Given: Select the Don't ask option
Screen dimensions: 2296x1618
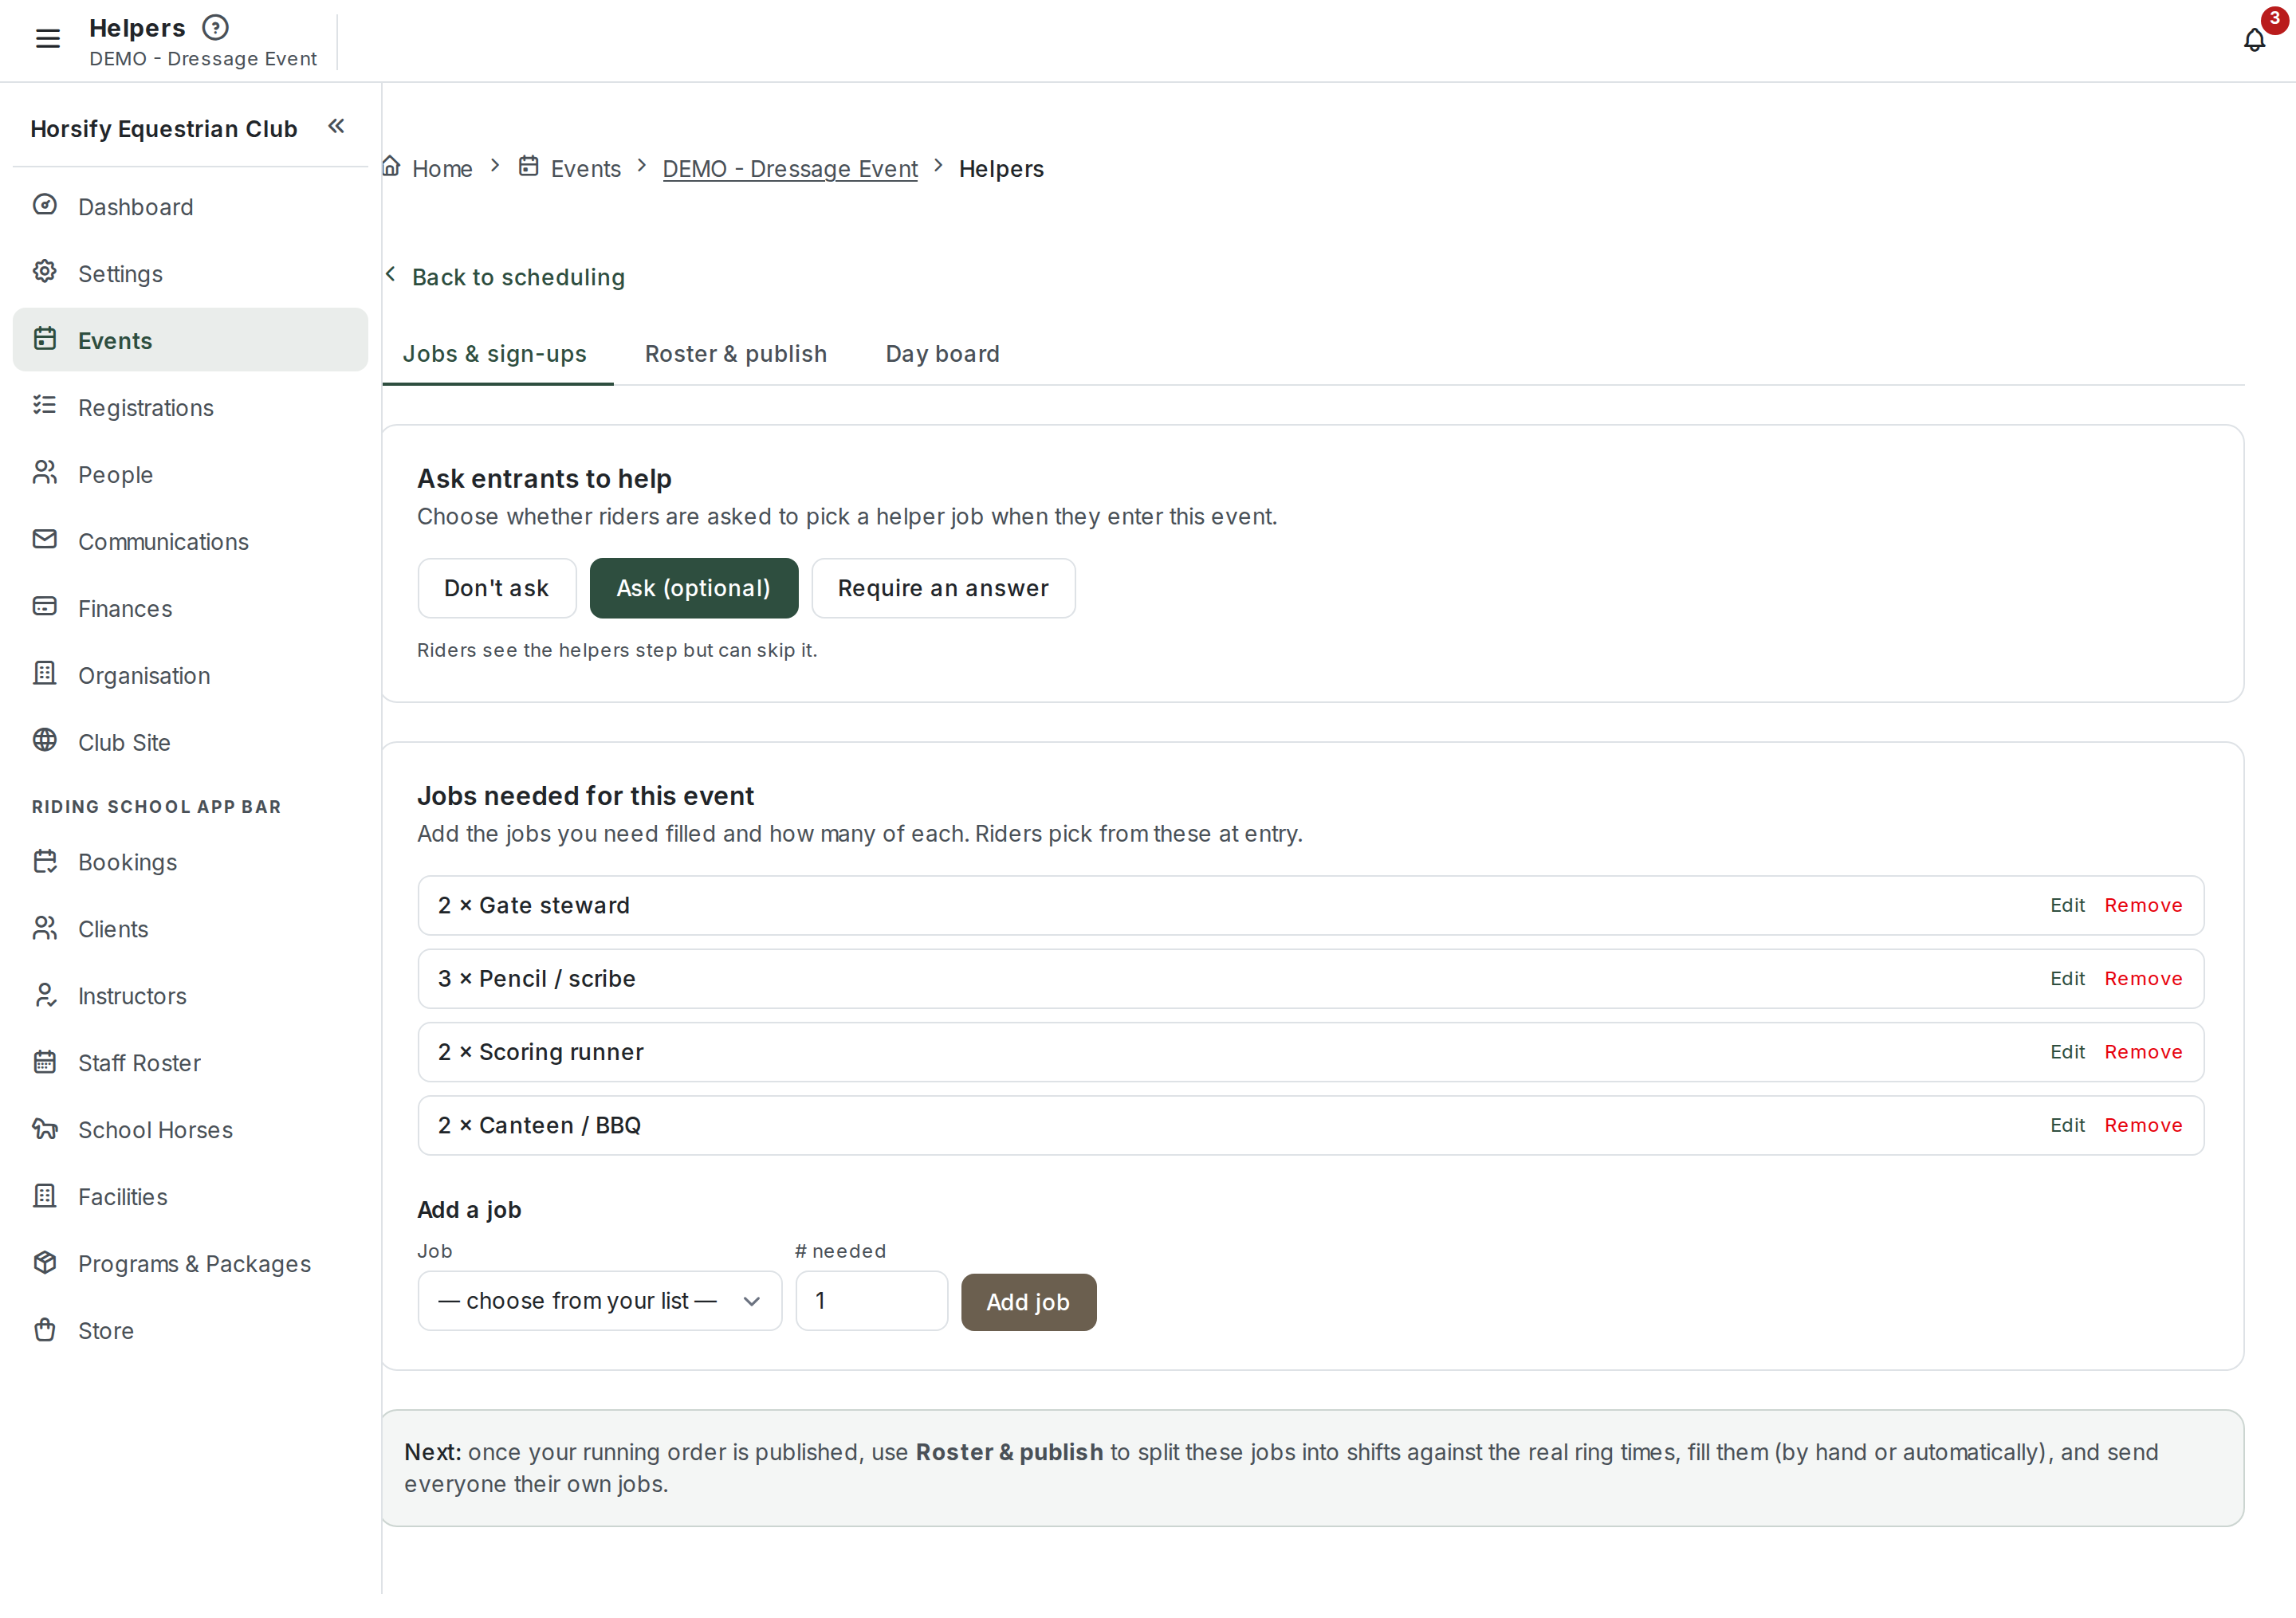Looking at the screenshot, I should [x=497, y=589].
